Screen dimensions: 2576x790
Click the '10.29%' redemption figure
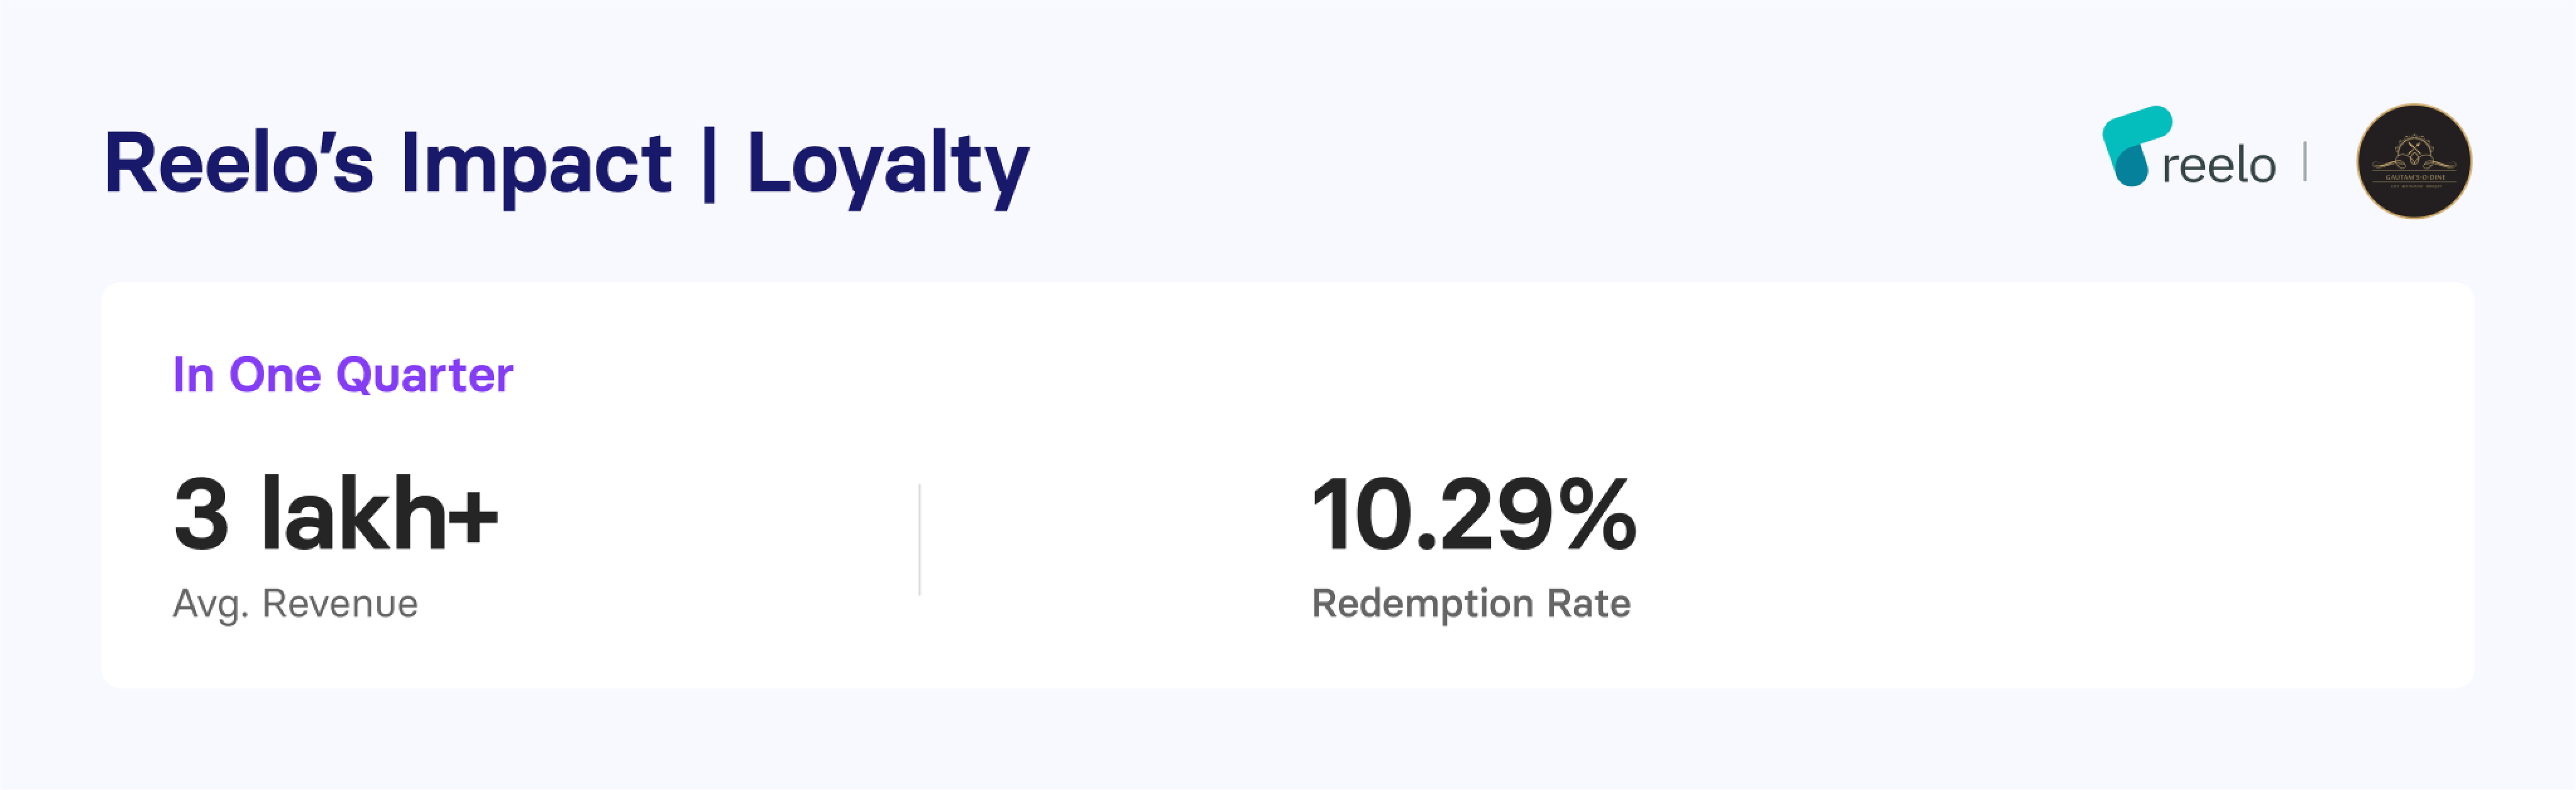tap(1473, 514)
